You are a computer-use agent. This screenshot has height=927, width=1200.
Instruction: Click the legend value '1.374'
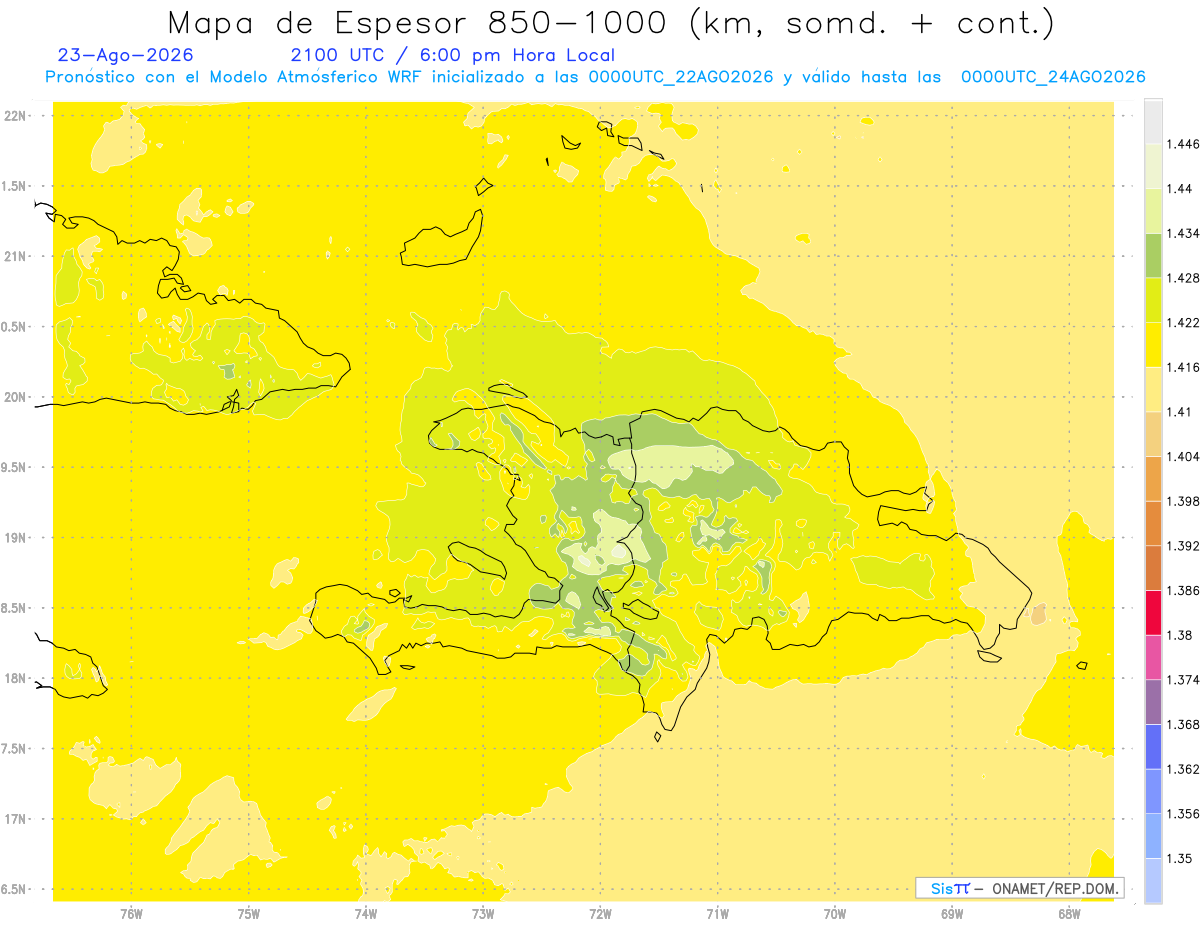click(1185, 679)
